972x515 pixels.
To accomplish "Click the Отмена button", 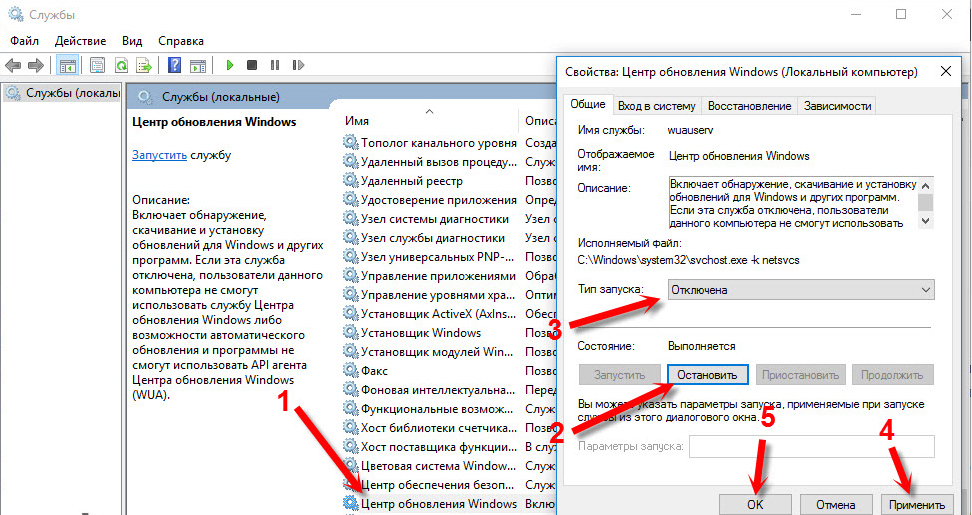I will (x=836, y=504).
